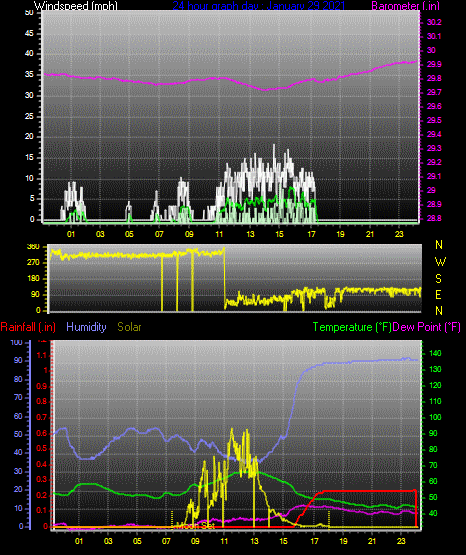466x555 pixels.
Task: Click the '28.9' barometer axis value
Action: pyautogui.click(x=434, y=205)
